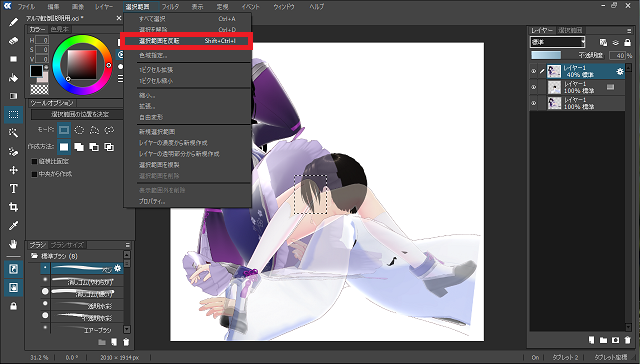Choose the Select Pen tool
640x364 pixels.
pos(13,151)
